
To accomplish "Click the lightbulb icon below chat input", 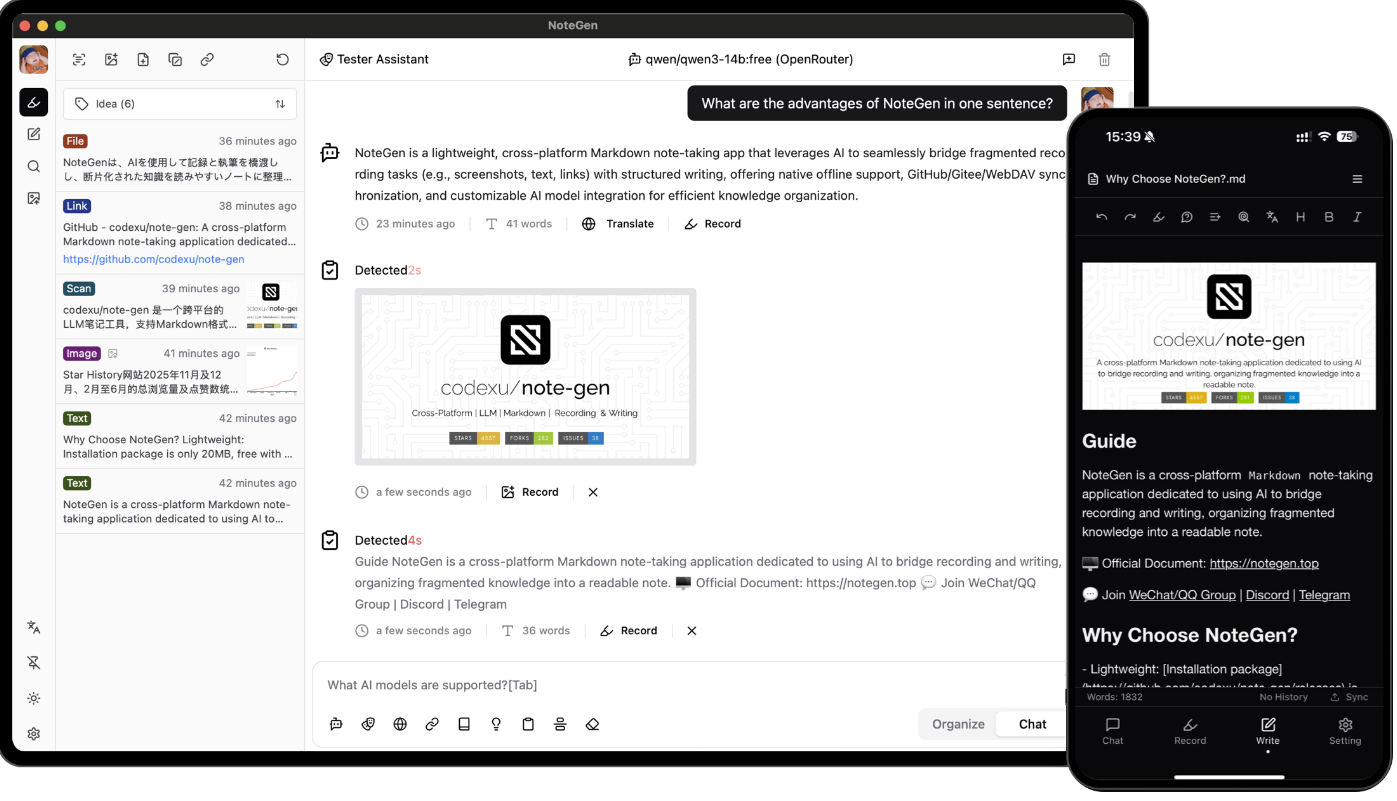I will point(496,724).
